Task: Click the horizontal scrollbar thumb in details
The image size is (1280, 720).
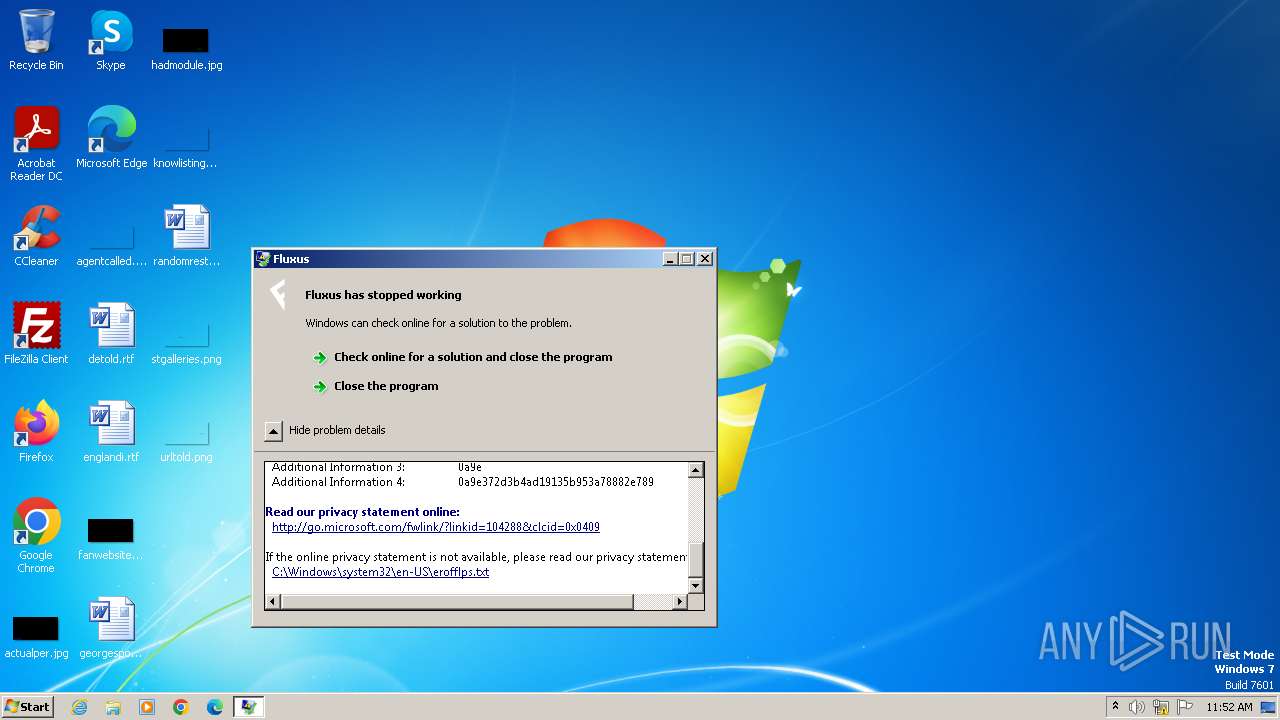Action: point(457,602)
